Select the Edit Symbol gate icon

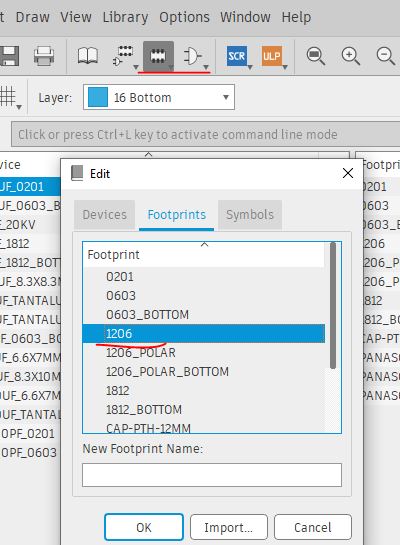[193, 56]
